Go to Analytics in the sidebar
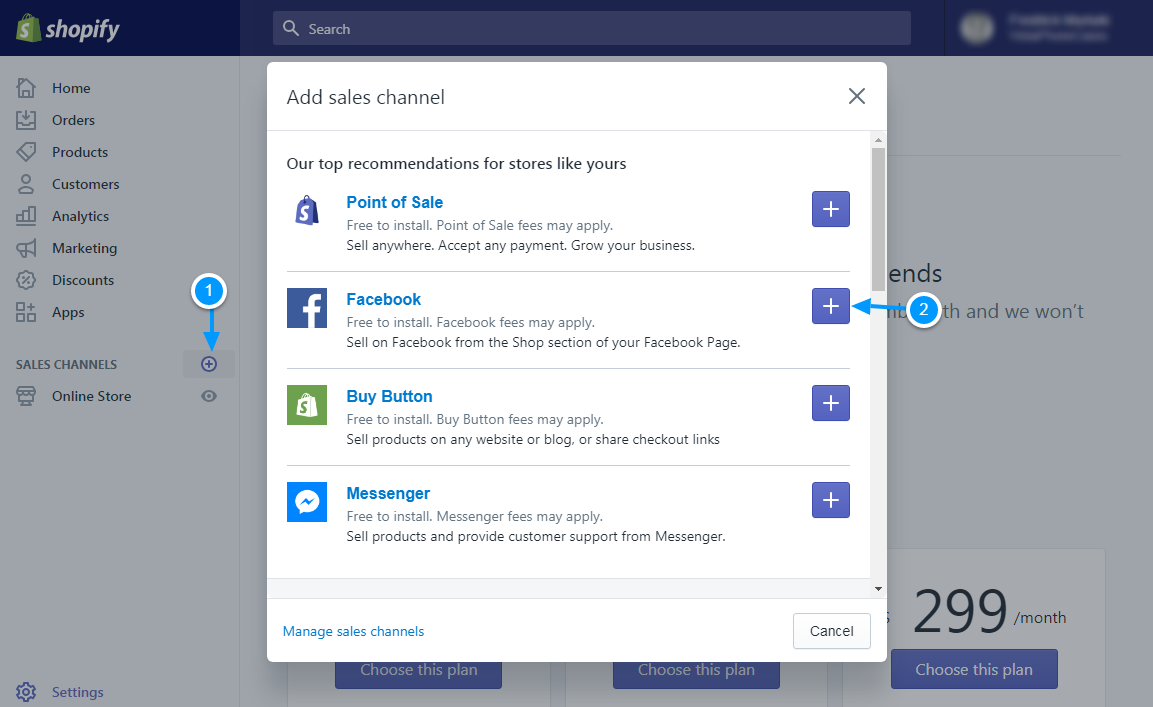 tap(80, 216)
